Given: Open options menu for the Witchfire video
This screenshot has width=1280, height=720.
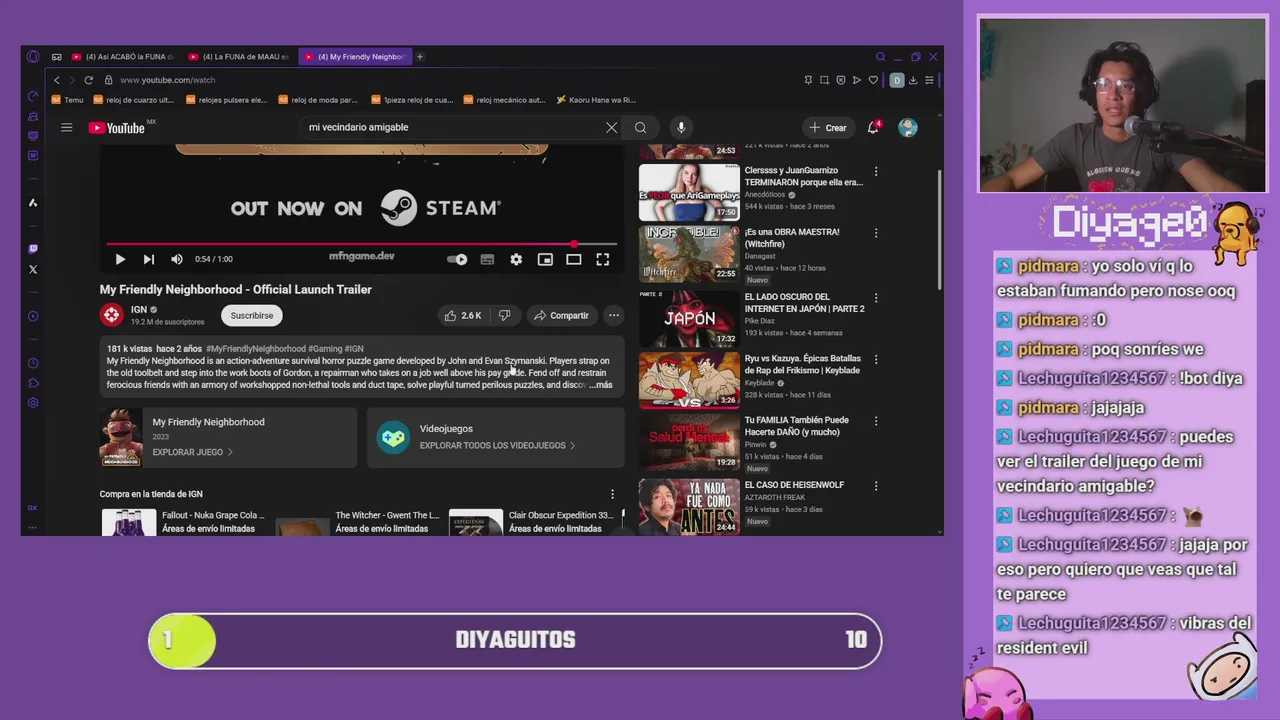Looking at the screenshot, I should [876, 233].
